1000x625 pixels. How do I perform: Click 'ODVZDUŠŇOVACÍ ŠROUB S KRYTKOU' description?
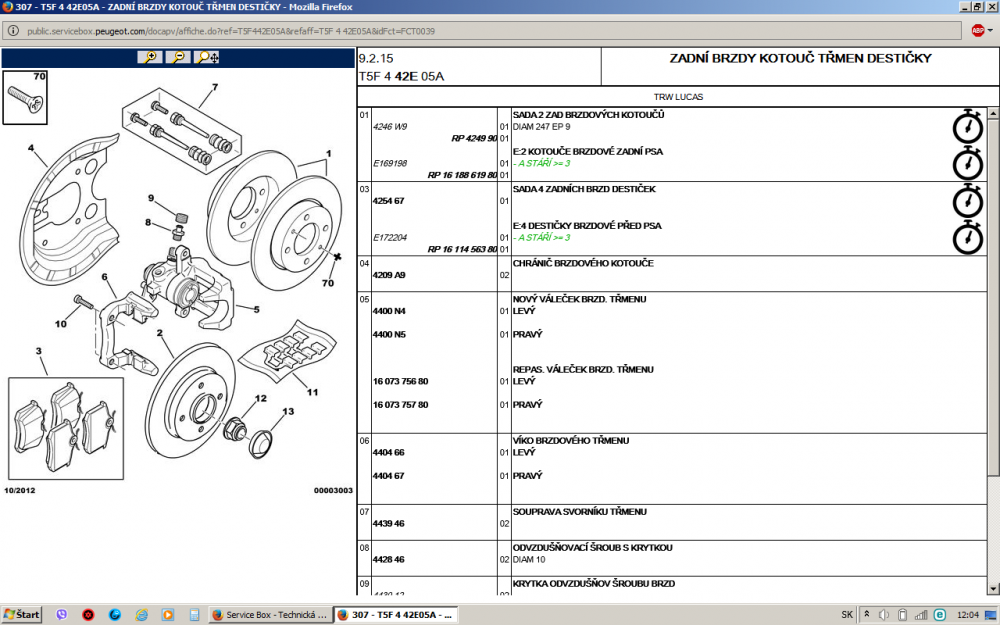pyautogui.click(x=592, y=547)
